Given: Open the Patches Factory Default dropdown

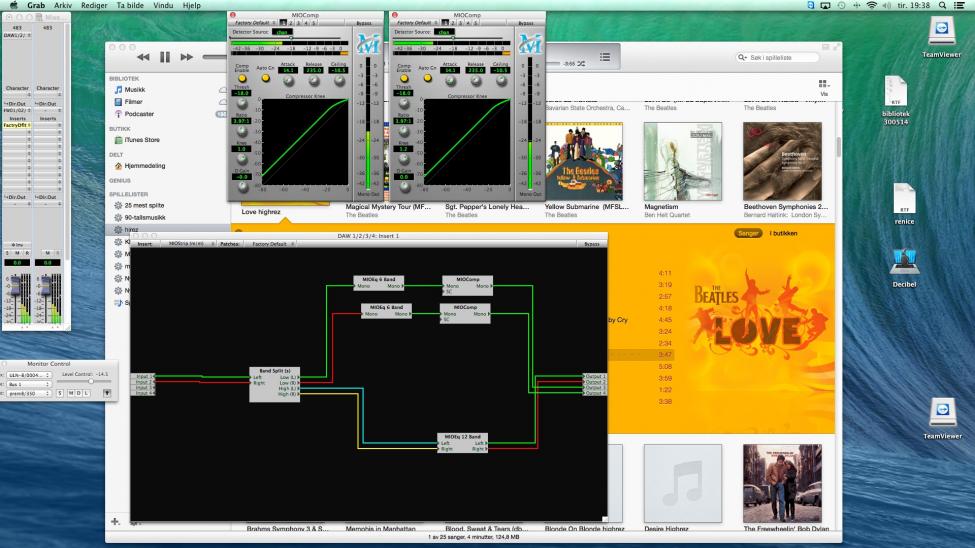Looking at the screenshot, I should (272, 244).
